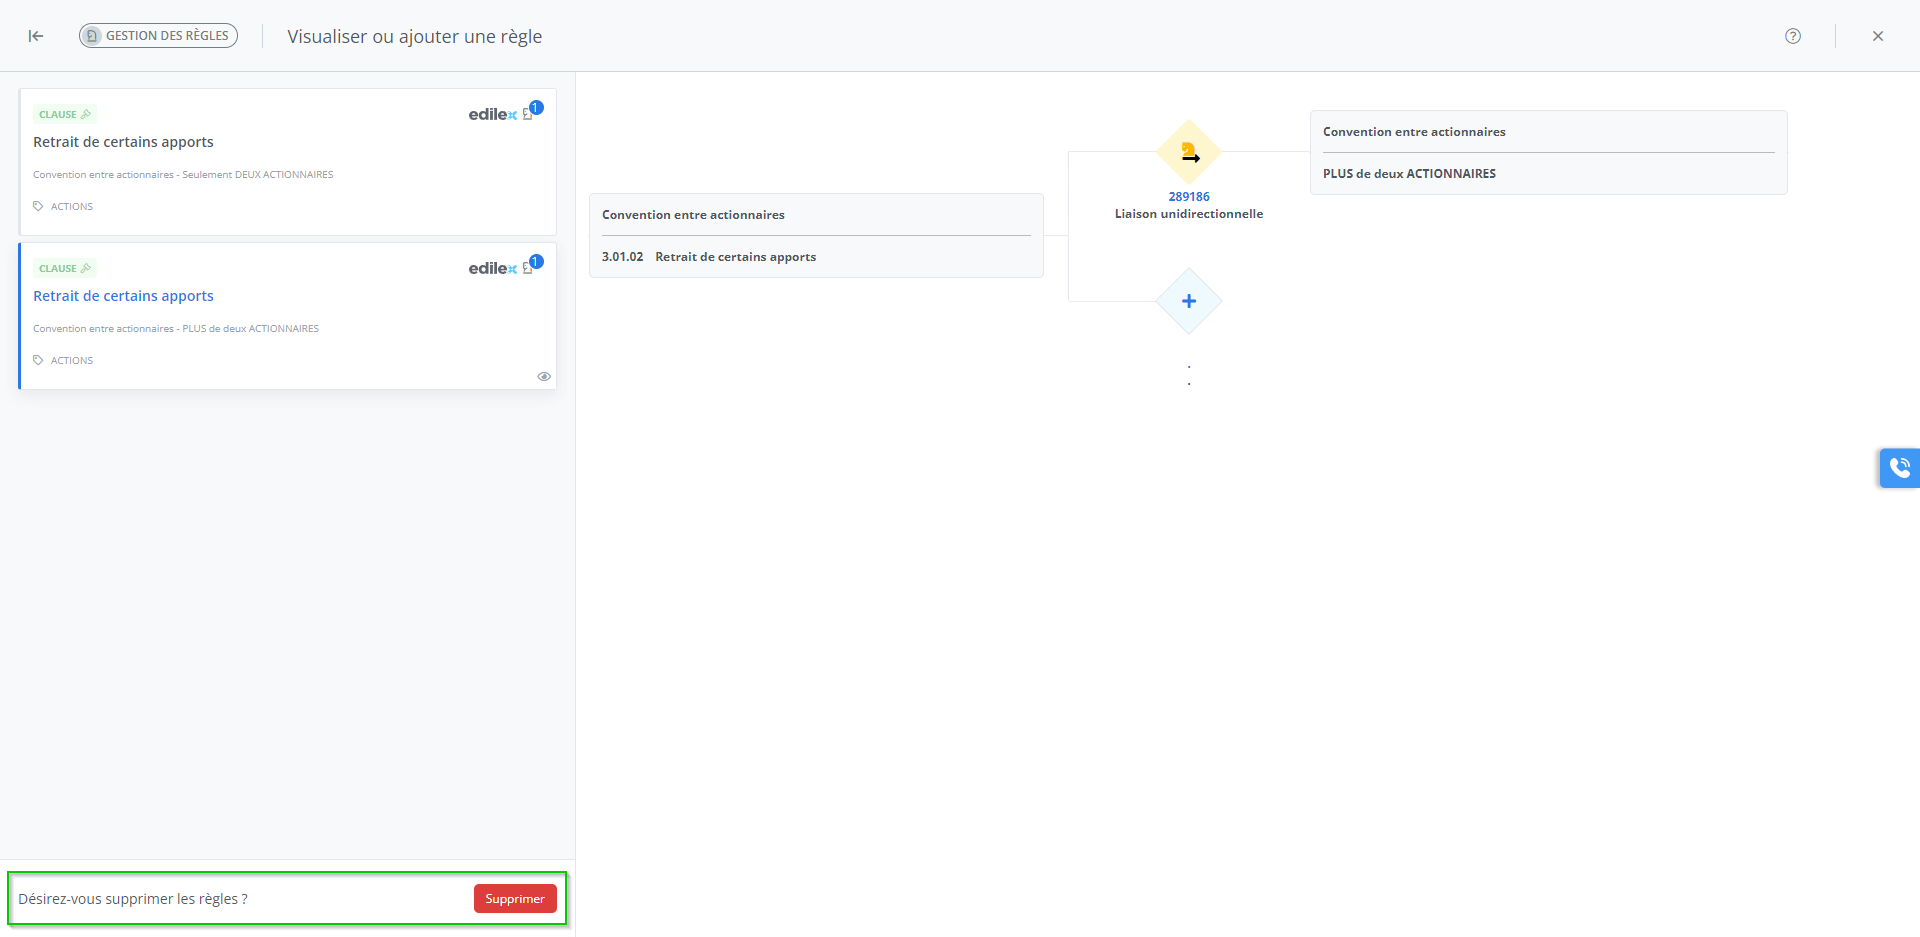Open the help question mark icon
The height and width of the screenshot is (937, 1920).
pos(1793,36)
